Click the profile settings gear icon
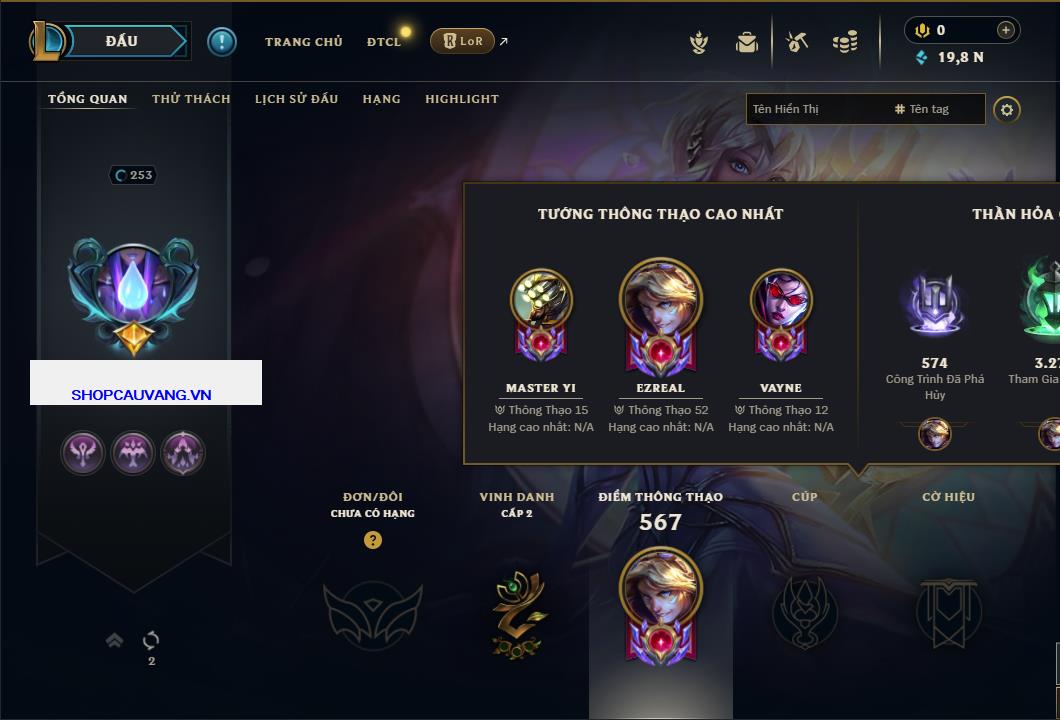This screenshot has width=1060, height=720. (1007, 110)
